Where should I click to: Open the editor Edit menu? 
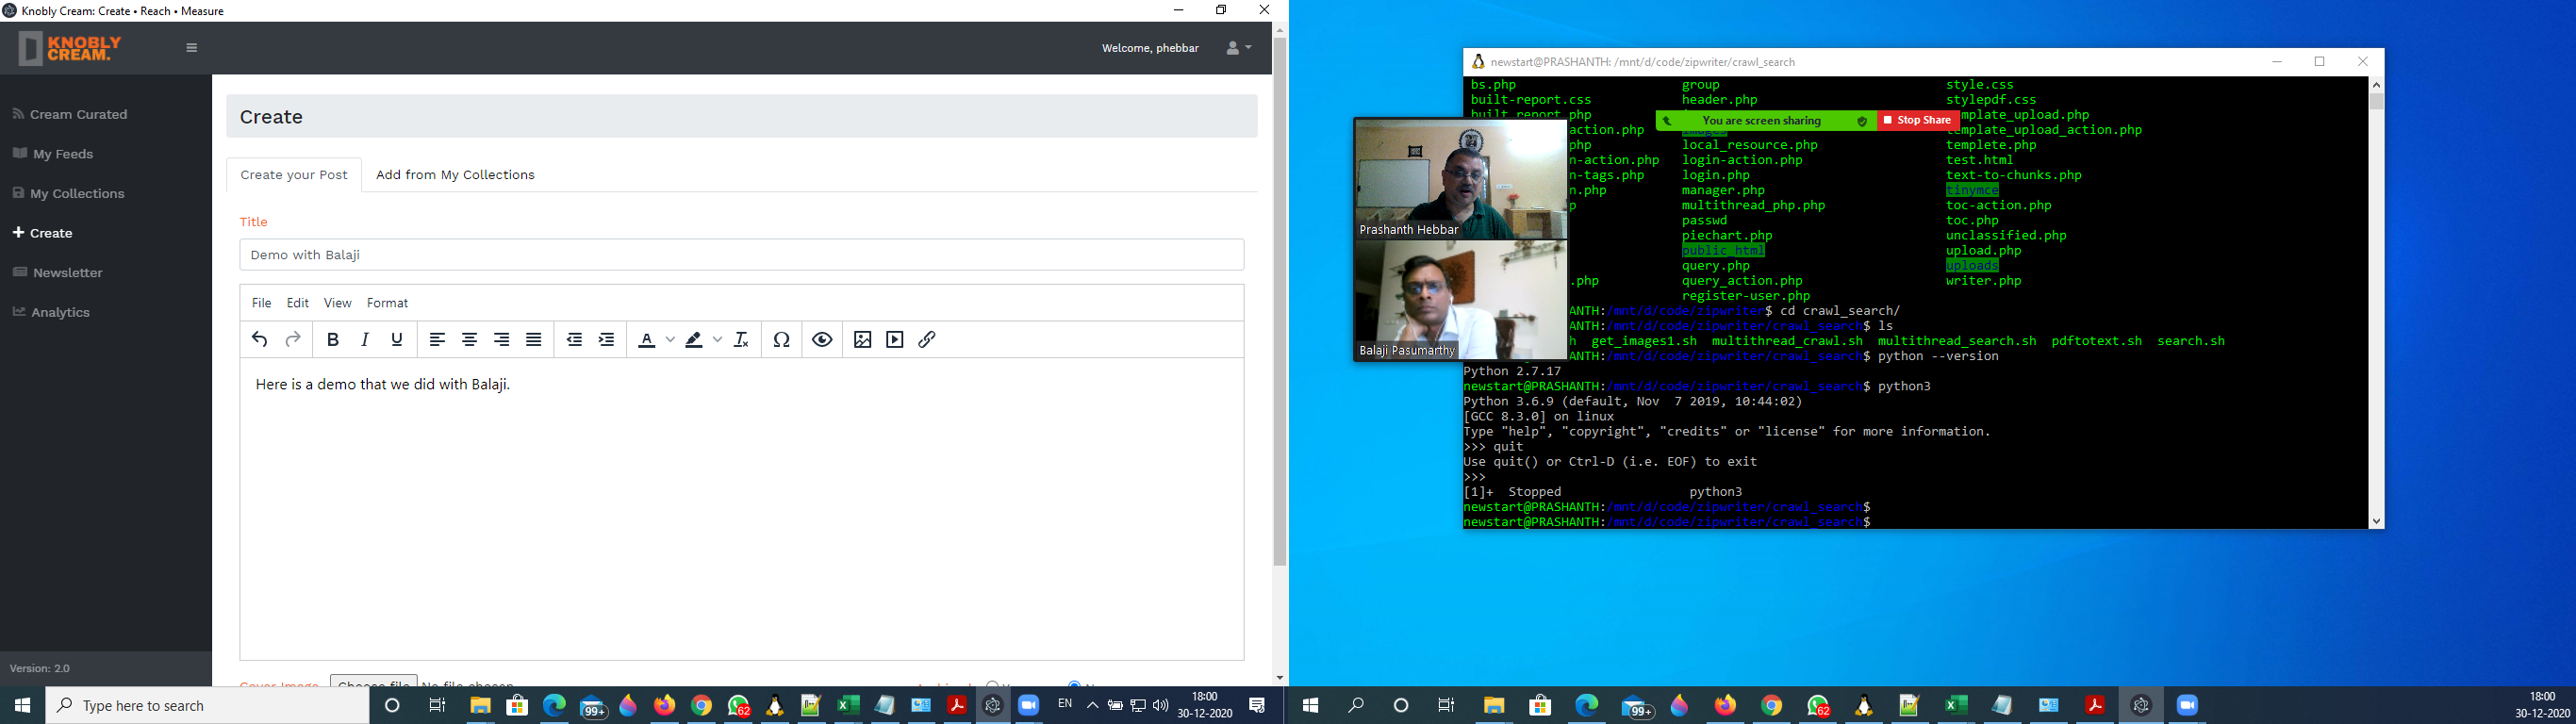pyautogui.click(x=298, y=303)
